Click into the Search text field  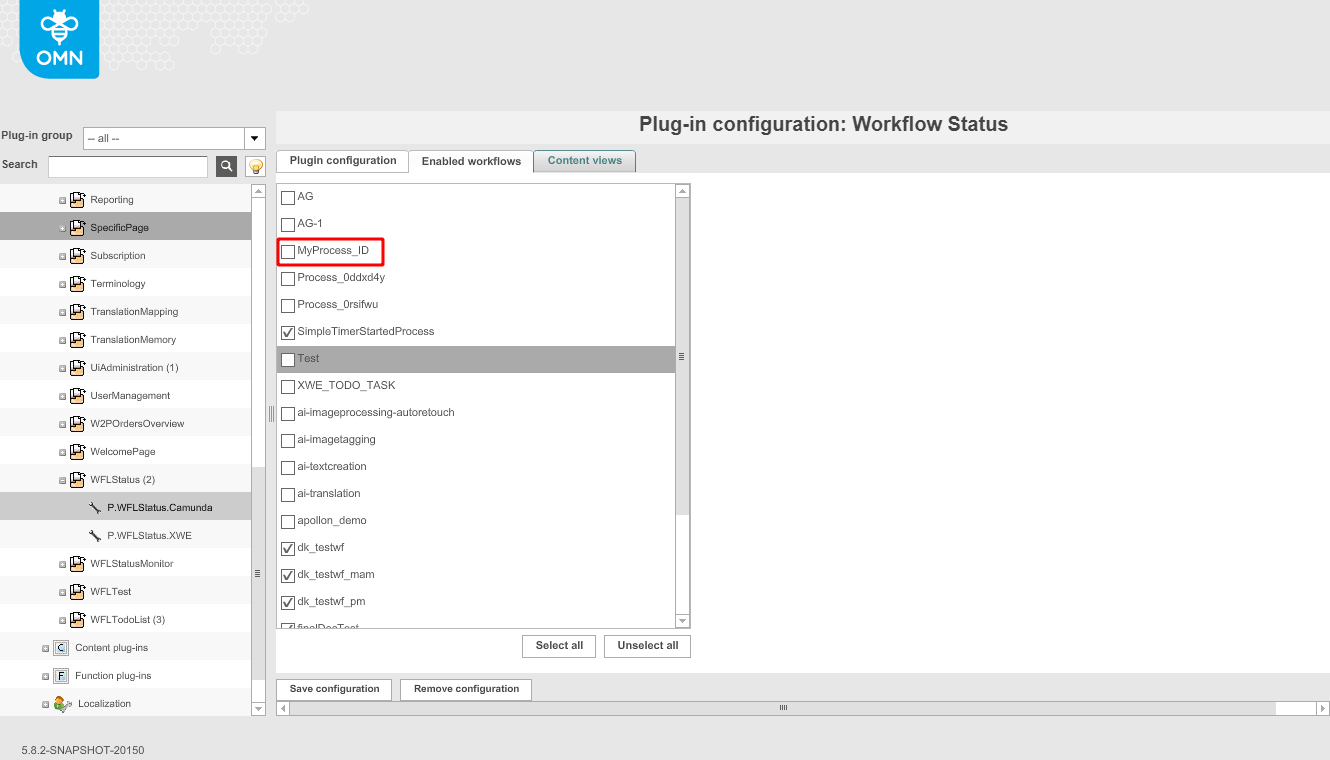(x=128, y=166)
